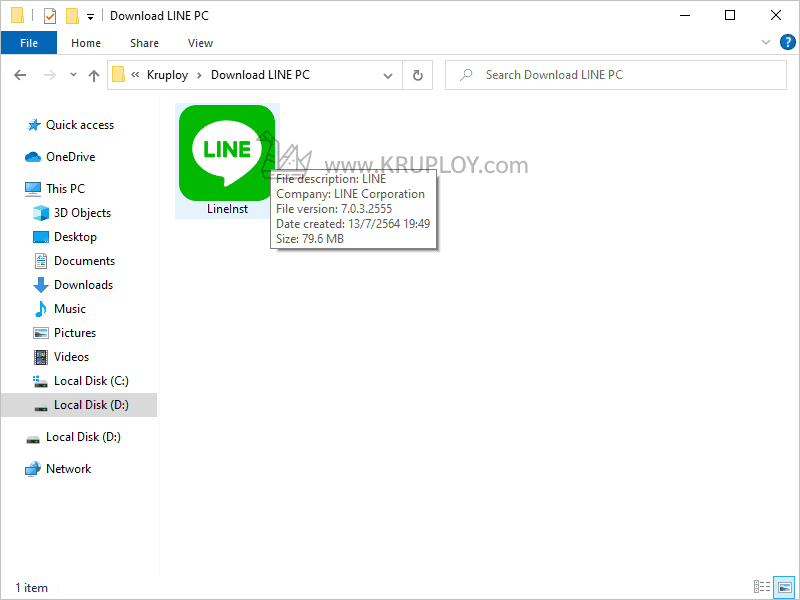Switch to Details view in status bar
The width and height of the screenshot is (800, 600).
pos(762,587)
